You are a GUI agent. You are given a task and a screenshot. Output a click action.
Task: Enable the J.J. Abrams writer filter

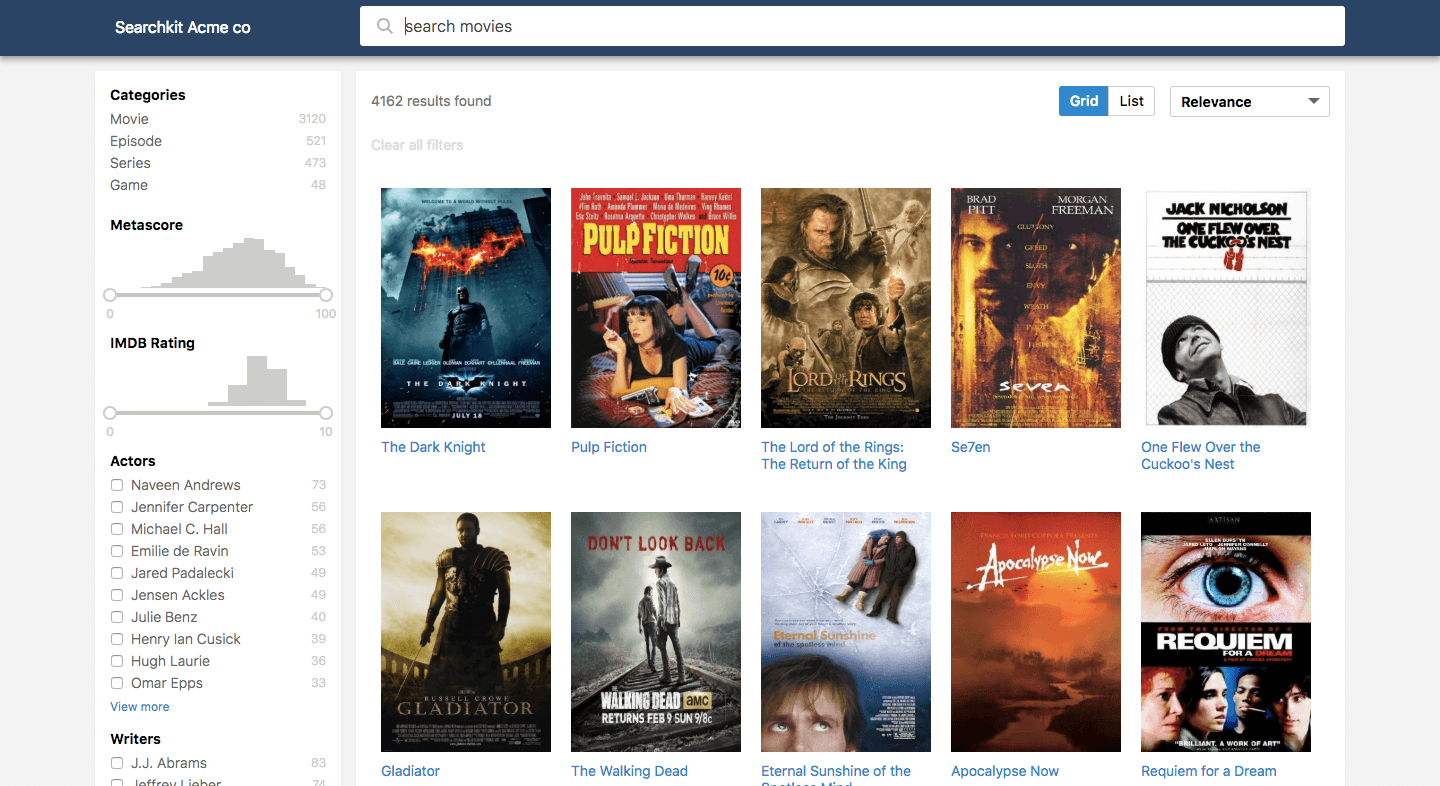click(116, 763)
